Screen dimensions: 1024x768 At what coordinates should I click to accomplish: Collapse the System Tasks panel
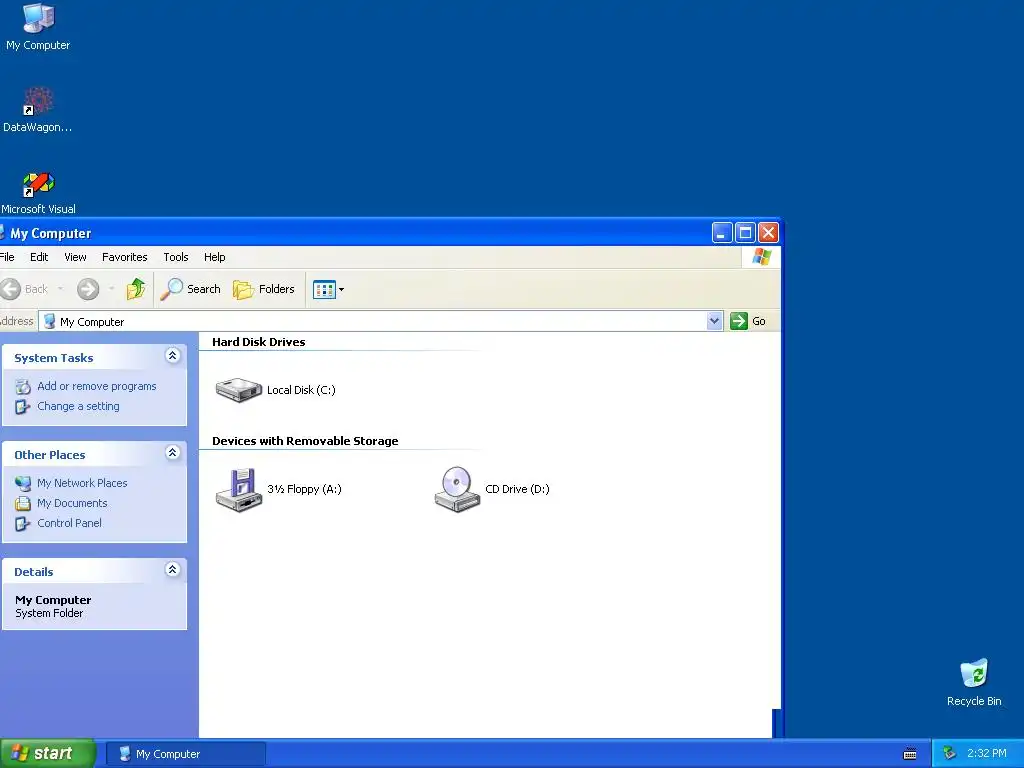point(172,355)
